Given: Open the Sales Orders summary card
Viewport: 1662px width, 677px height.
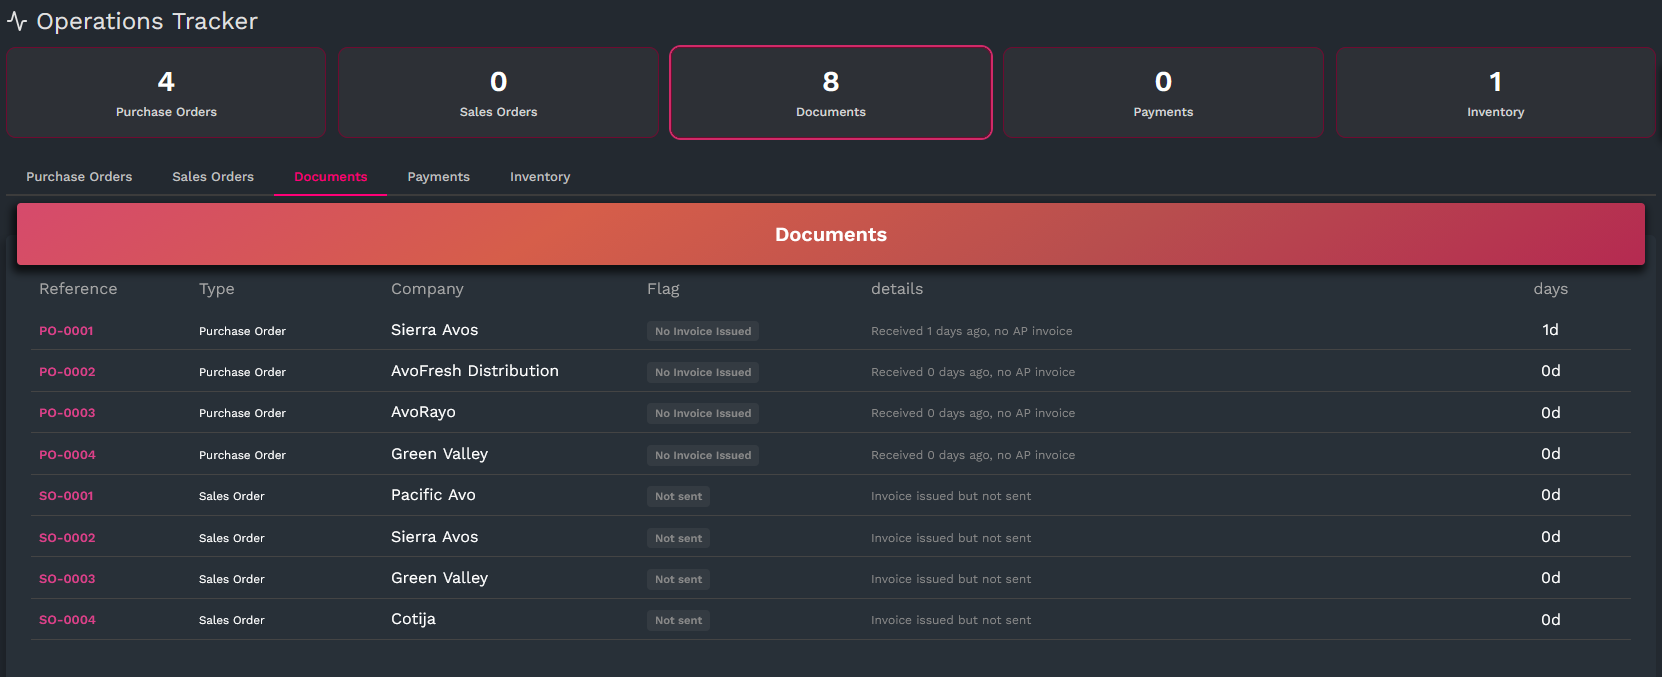Looking at the screenshot, I should pos(498,92).
